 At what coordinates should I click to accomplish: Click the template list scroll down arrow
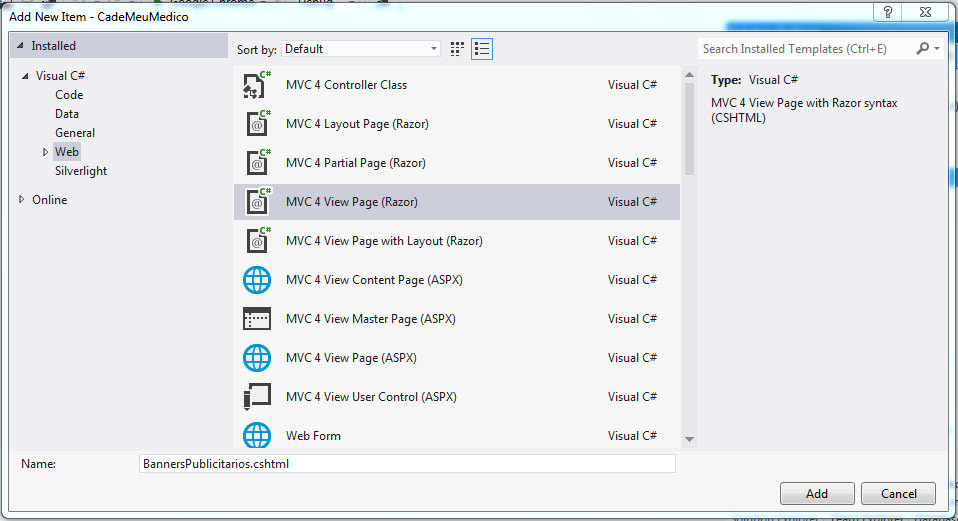point(689,439)
